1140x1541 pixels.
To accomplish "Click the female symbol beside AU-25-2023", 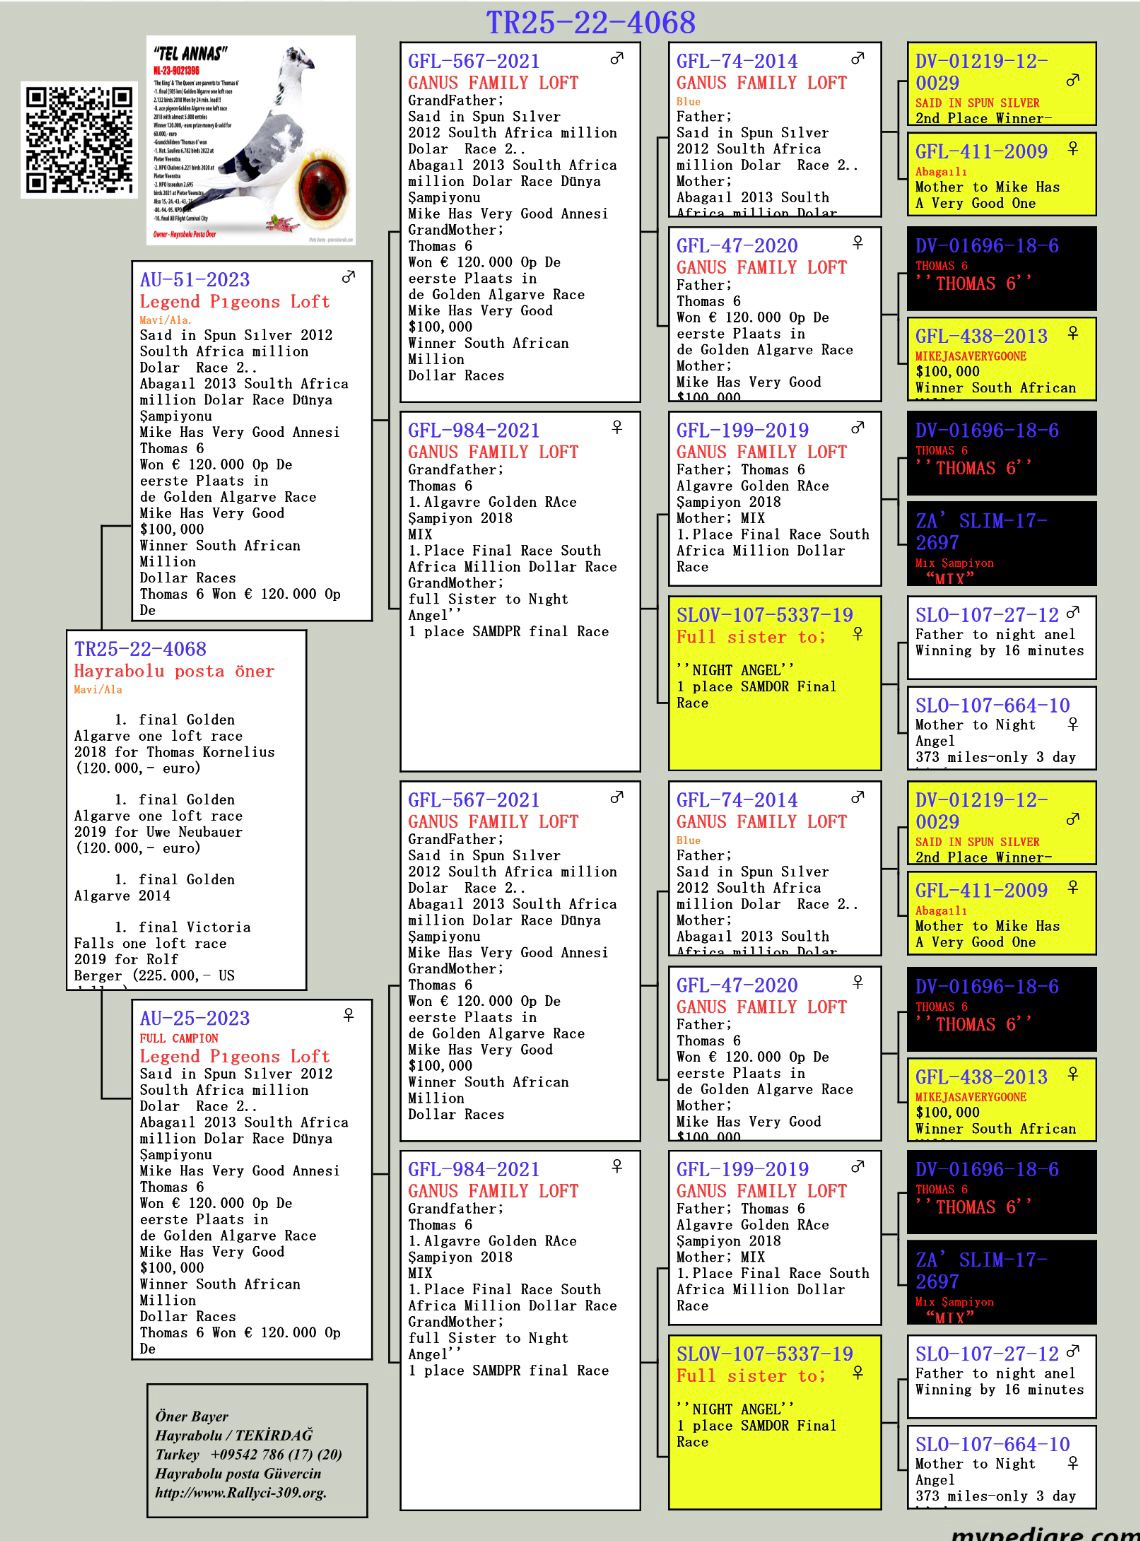I will tap(348, 1015).
